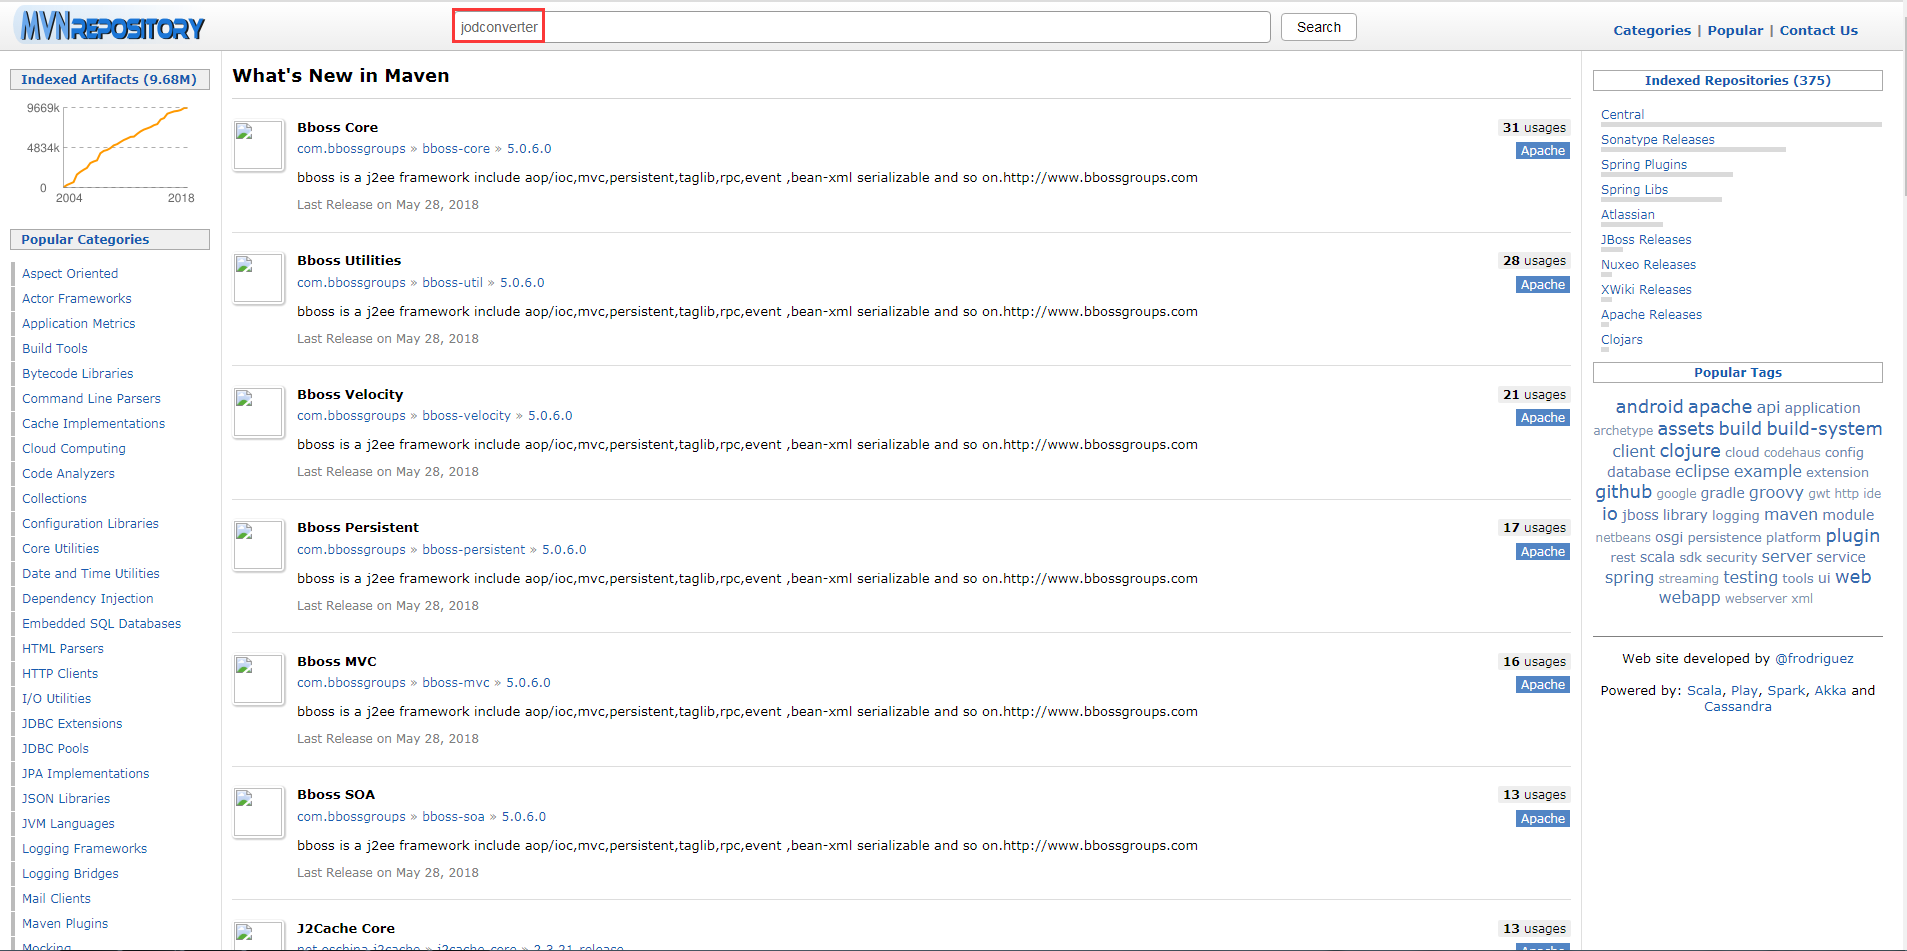This screenshot has width=1907, height=951.
Task: Open com.bbossgroups group of Bboss Velocity
Action: pos(351,415)
